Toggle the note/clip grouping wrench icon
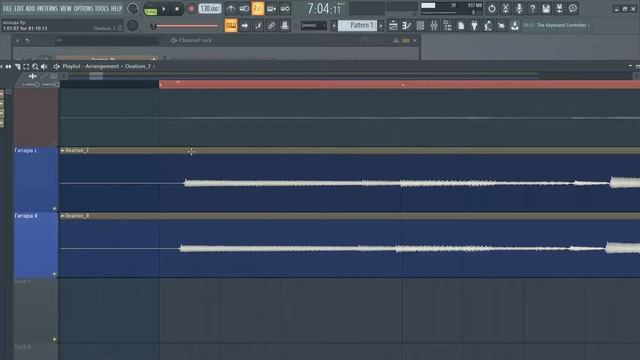Image resolution: width=640 pixels, height=360 pixels. click(x=258, y=26)
